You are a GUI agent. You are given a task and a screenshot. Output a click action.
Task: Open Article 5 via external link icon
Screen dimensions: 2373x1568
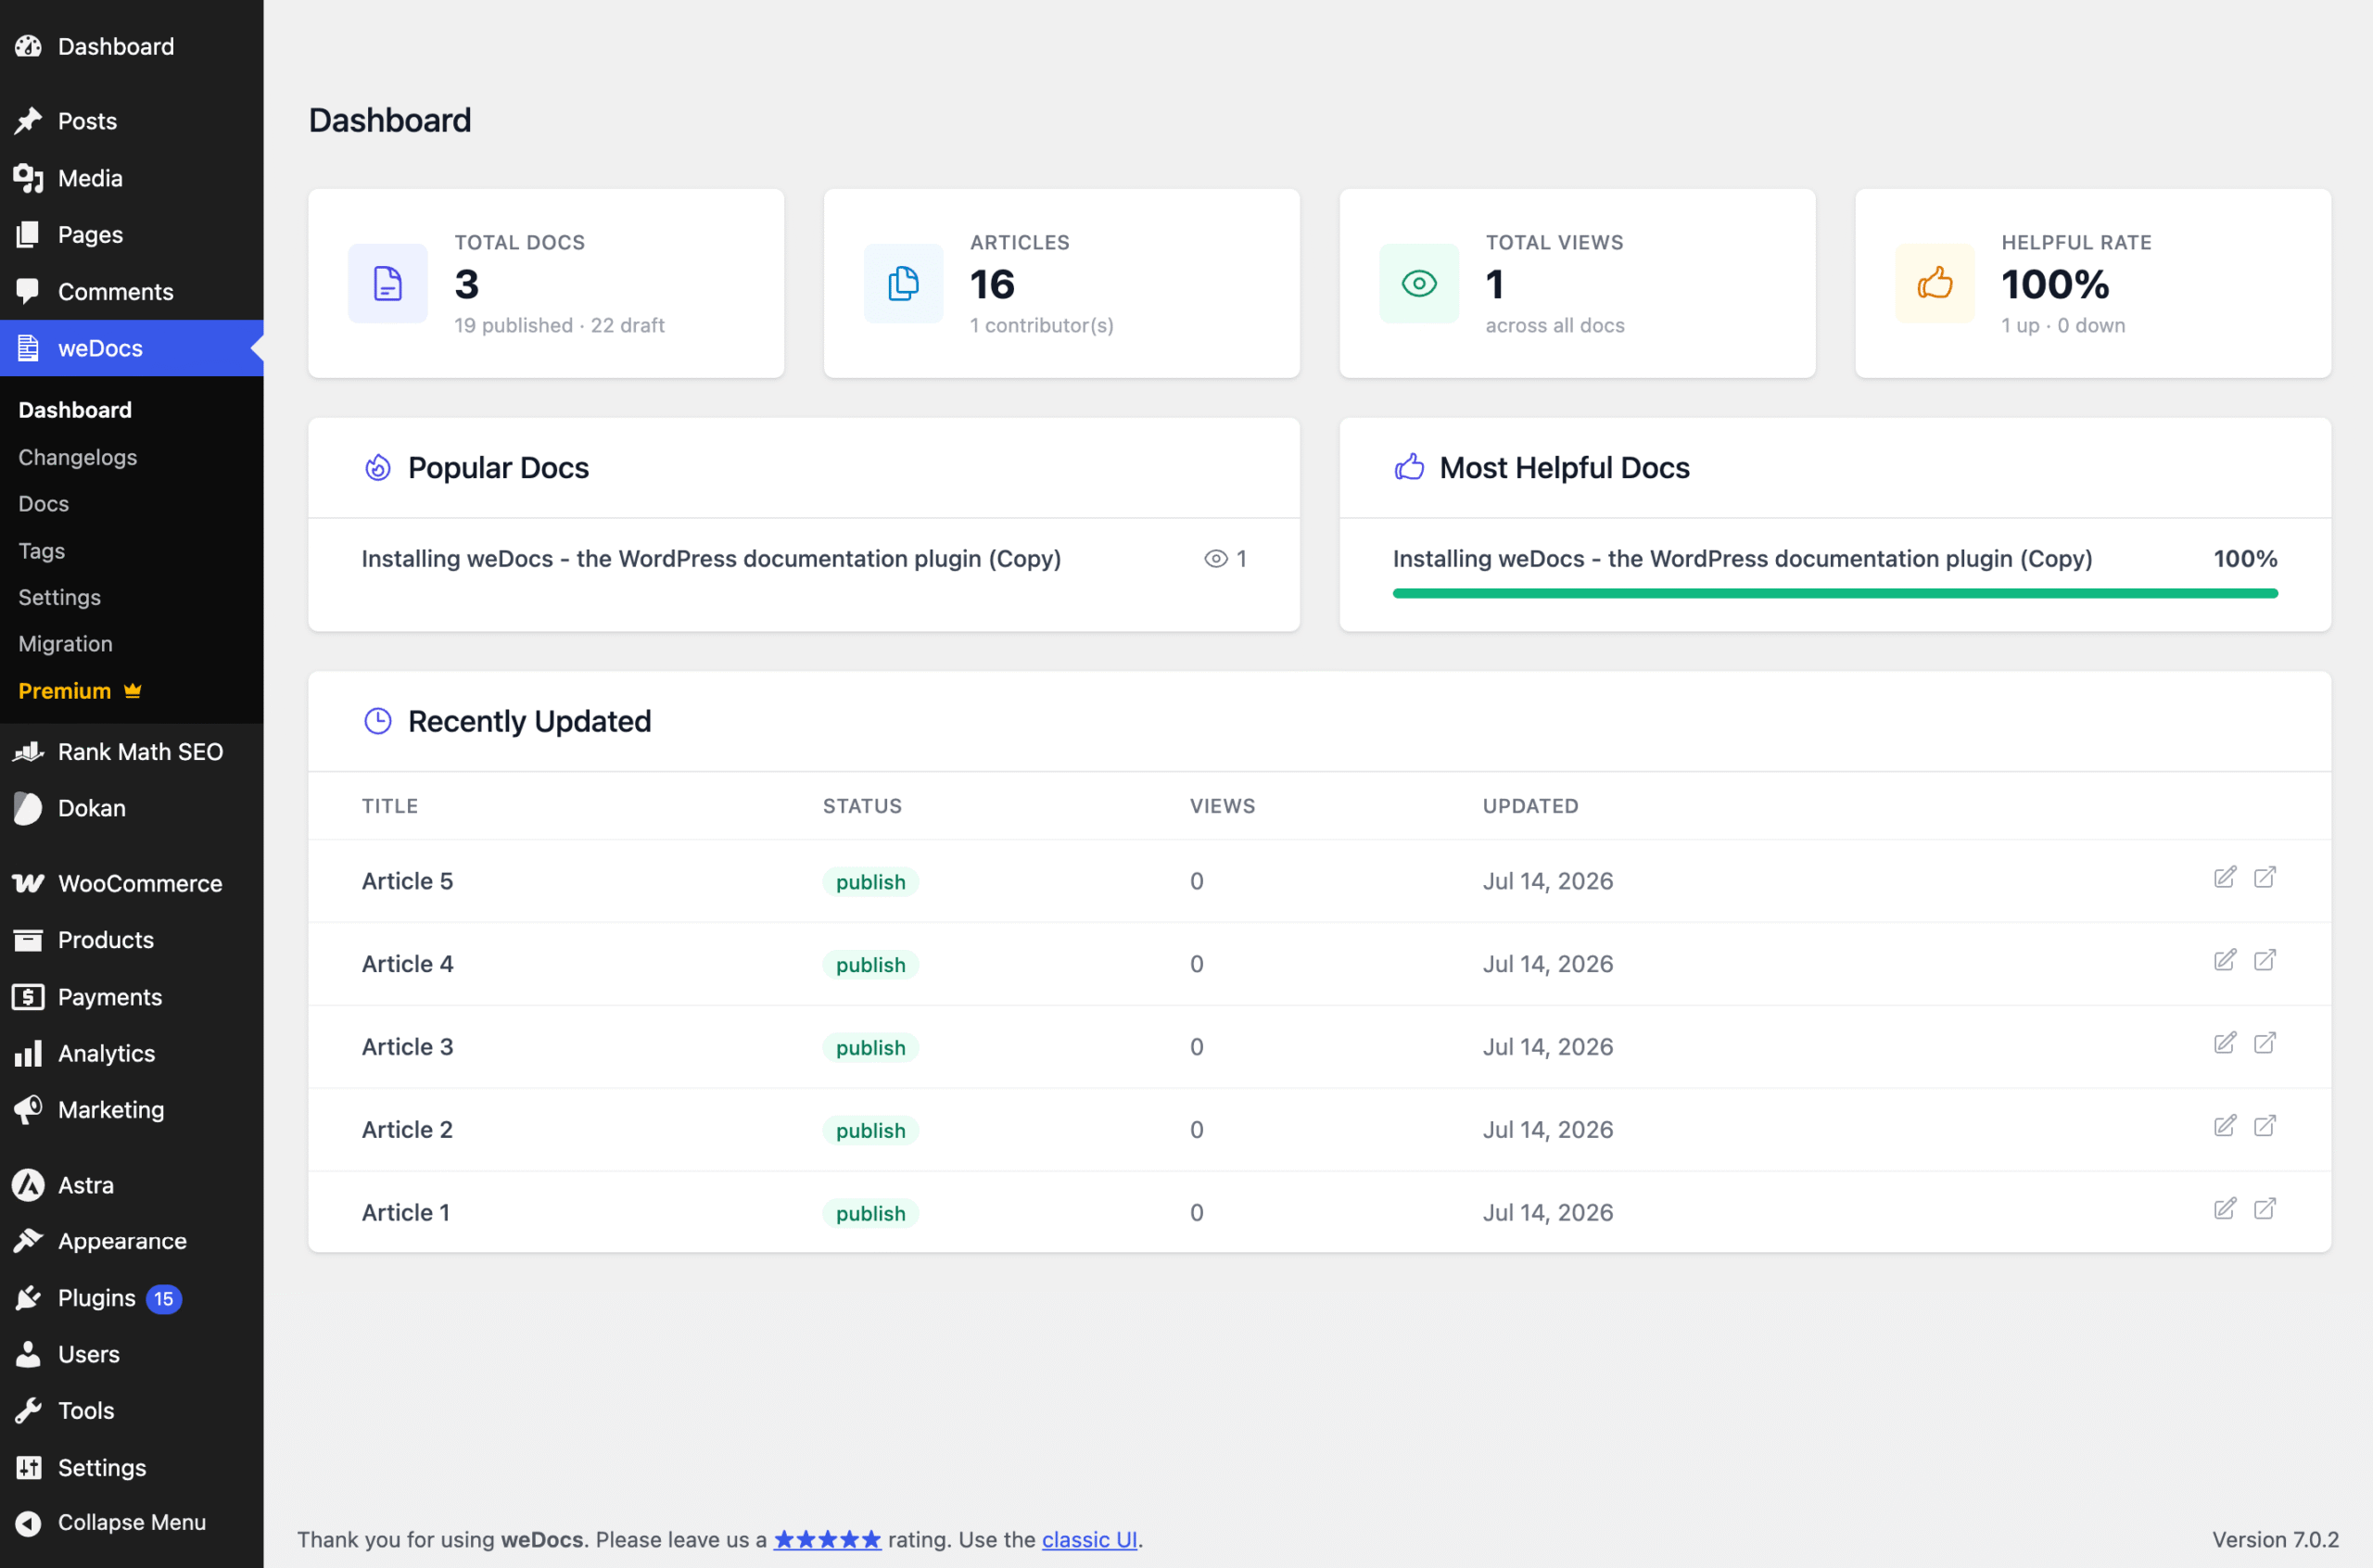pyautogui.click(x=2265, y=878)
